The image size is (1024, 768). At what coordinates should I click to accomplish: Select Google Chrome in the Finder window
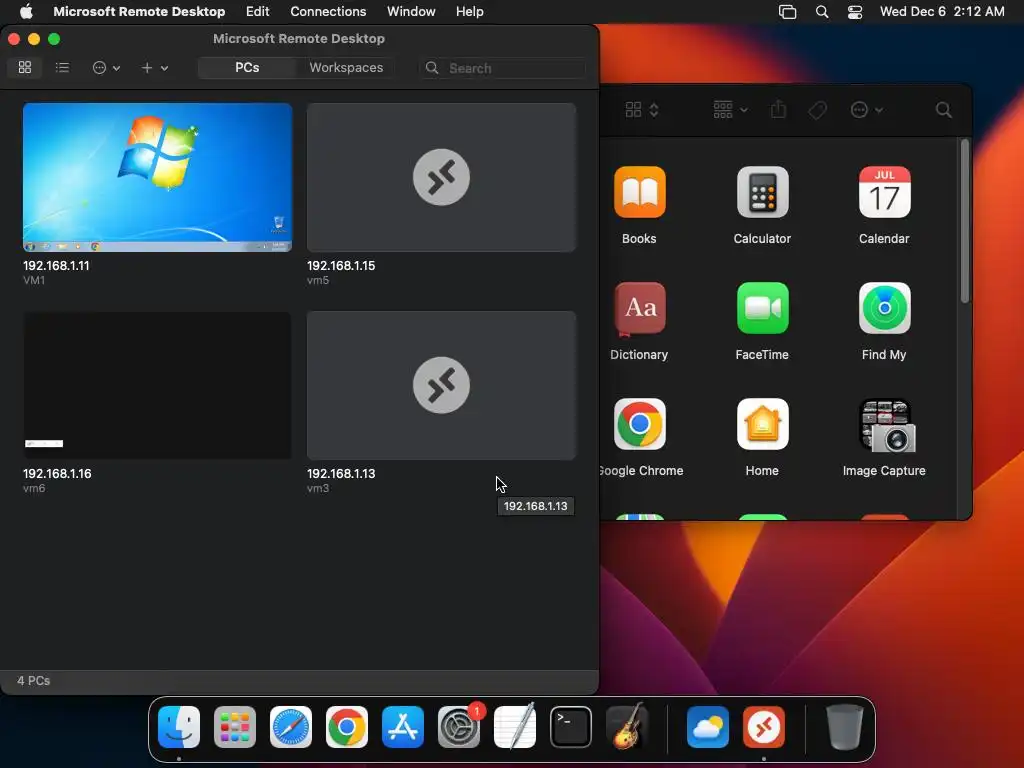[639, 424]
